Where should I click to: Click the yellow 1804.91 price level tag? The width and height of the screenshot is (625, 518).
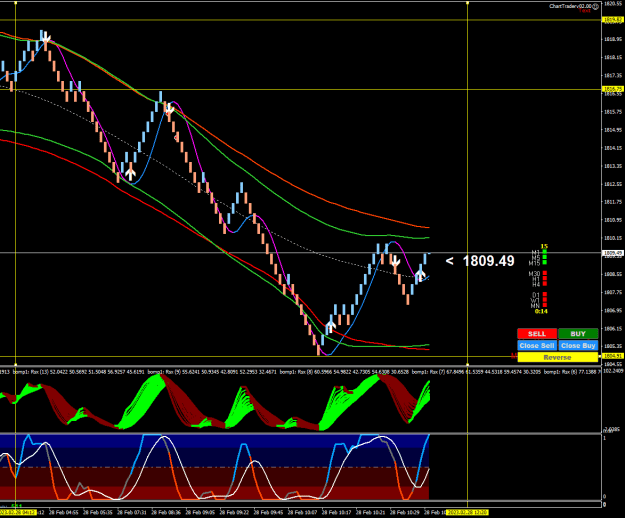tap(613, 356)
